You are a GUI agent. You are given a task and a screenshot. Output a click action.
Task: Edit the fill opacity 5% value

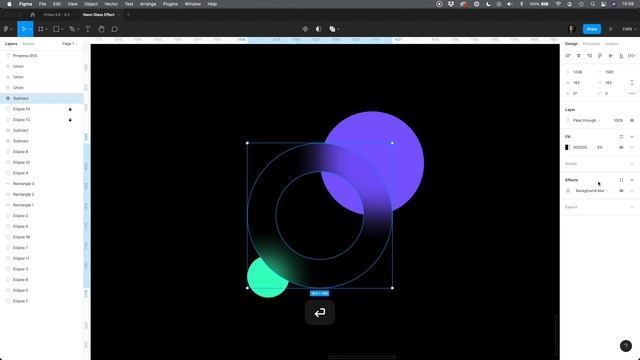pos(600,147)
